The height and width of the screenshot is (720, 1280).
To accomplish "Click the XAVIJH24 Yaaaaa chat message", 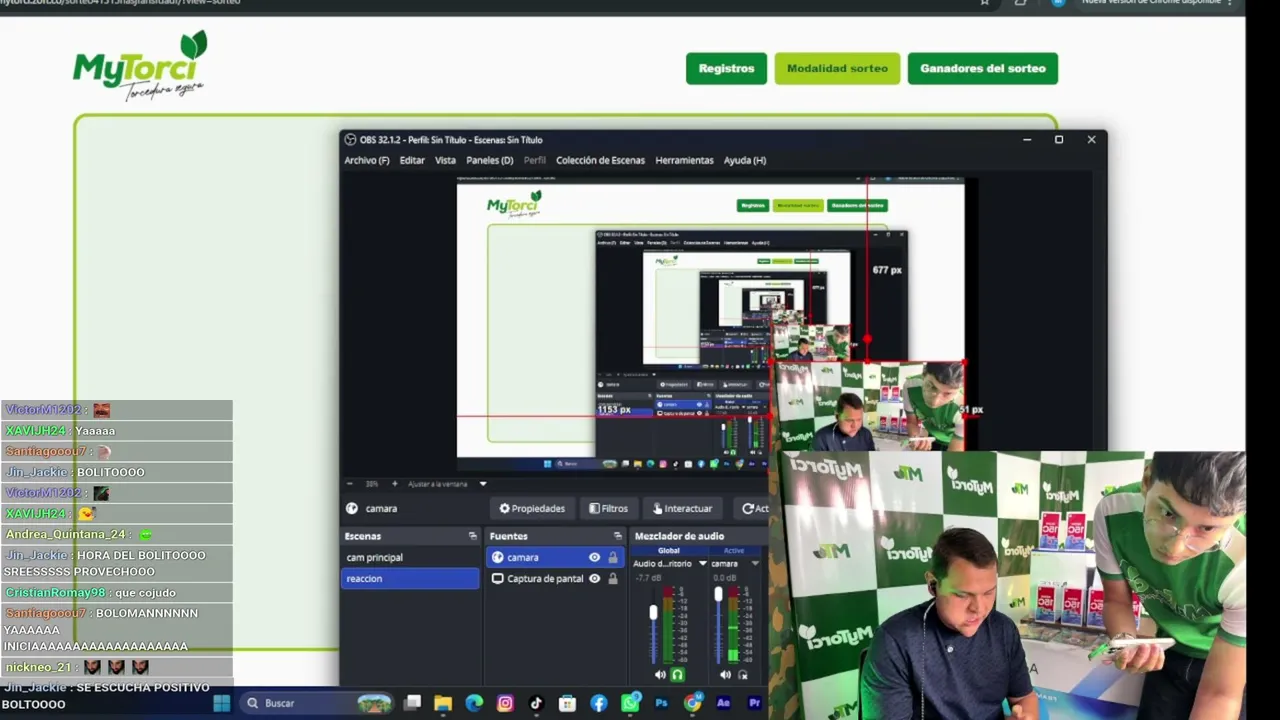I will click(117, 430).
